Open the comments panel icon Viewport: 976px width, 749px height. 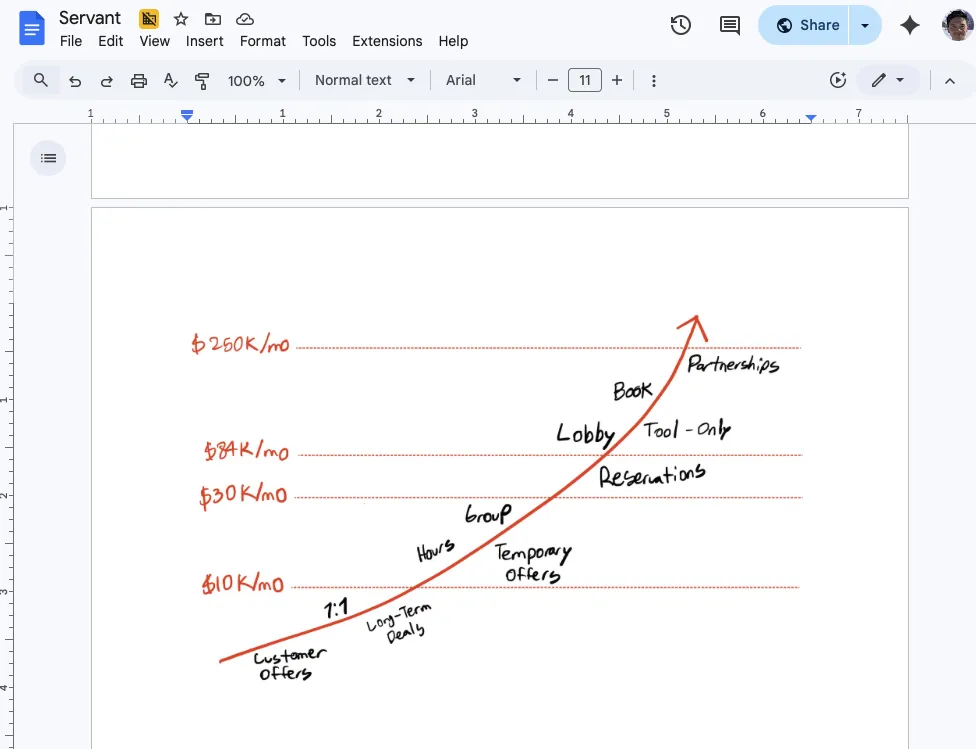[730, 26]
